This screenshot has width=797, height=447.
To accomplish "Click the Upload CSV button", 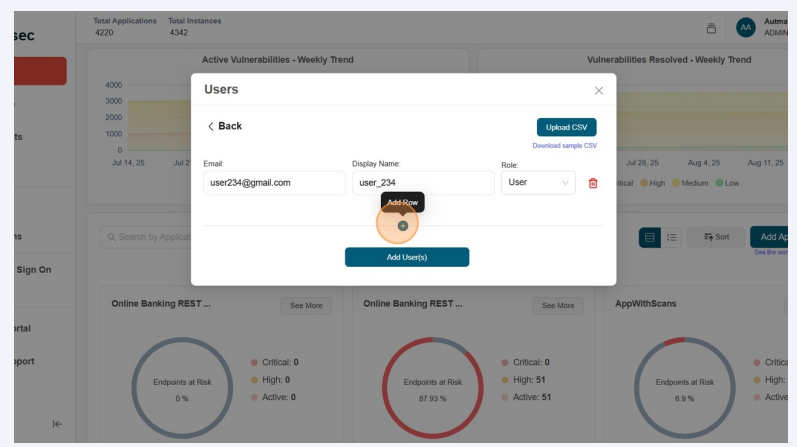I will tap(566, 127).
